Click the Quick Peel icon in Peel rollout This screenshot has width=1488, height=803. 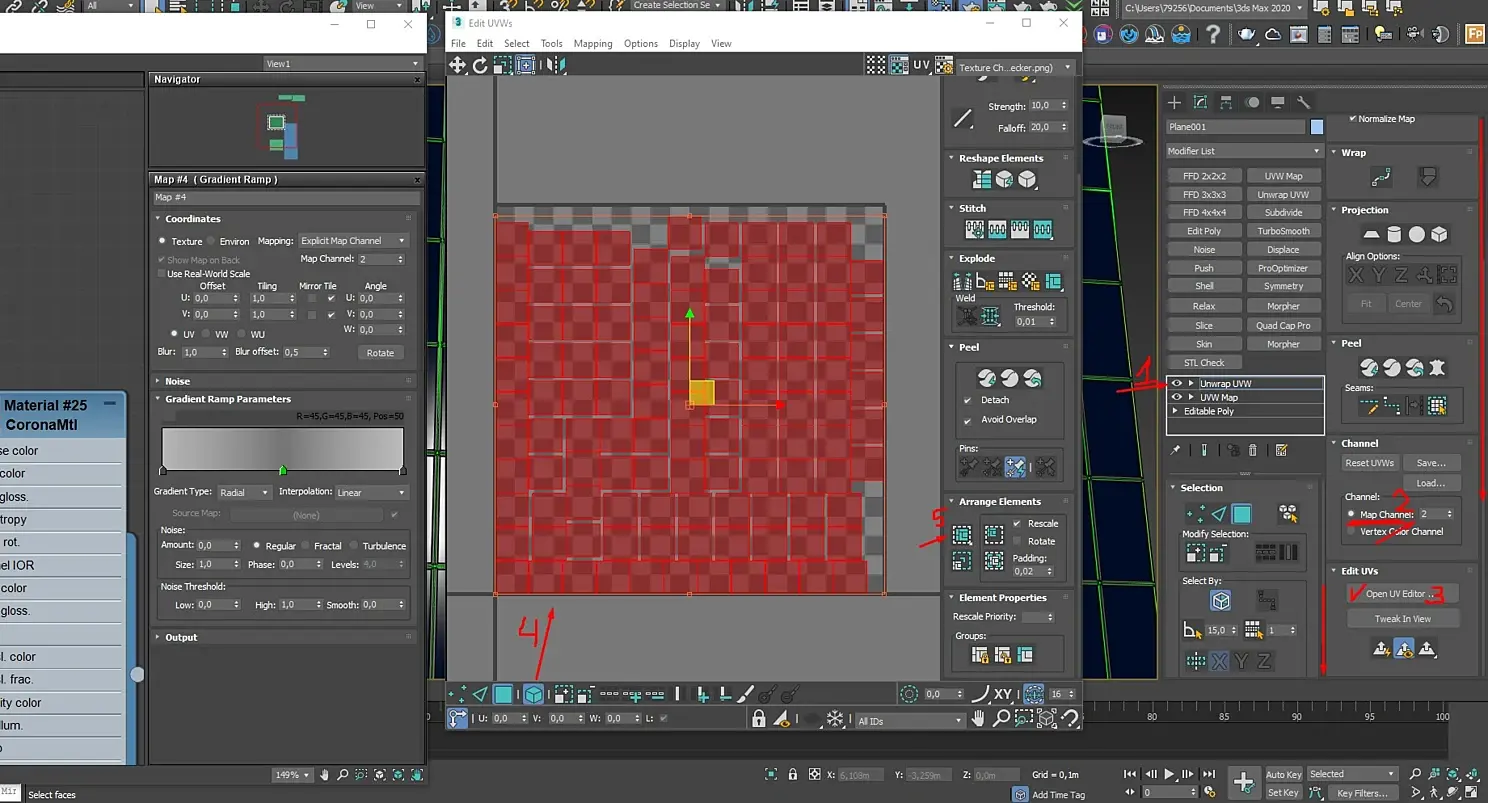point(987,378)
